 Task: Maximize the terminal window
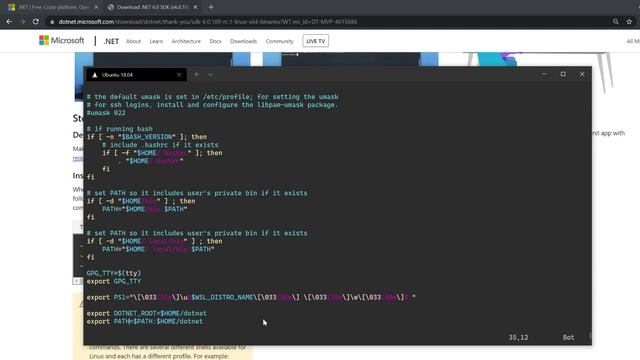pyautogui.click(x=563, y=74)
